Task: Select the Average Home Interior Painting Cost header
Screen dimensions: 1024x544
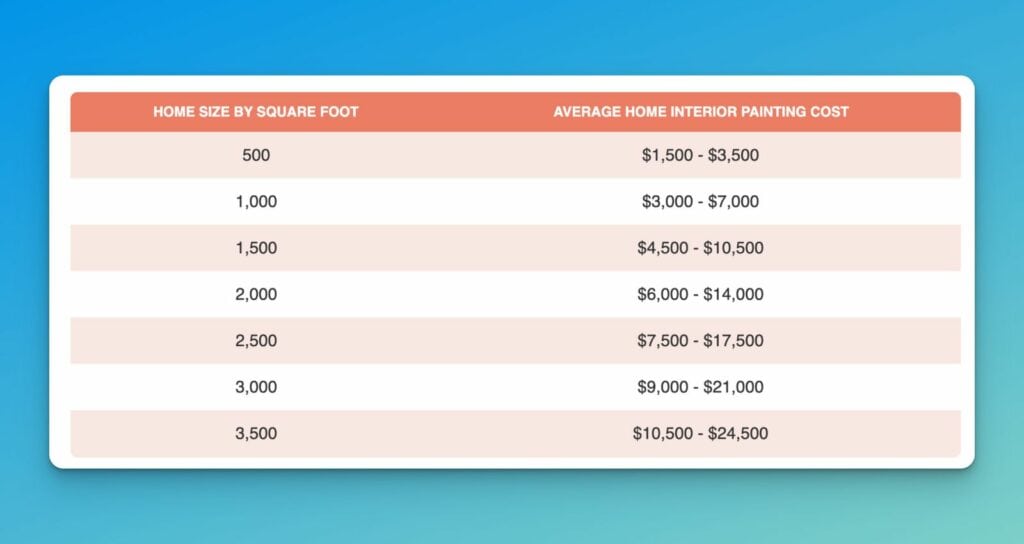Action: point(701,112)
